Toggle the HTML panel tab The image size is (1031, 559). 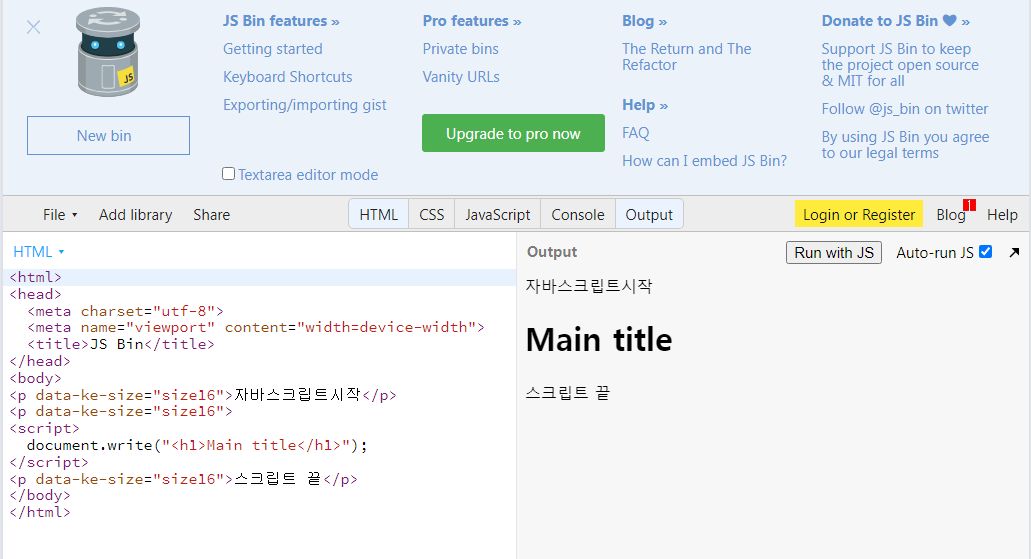(x=379, y=214)
